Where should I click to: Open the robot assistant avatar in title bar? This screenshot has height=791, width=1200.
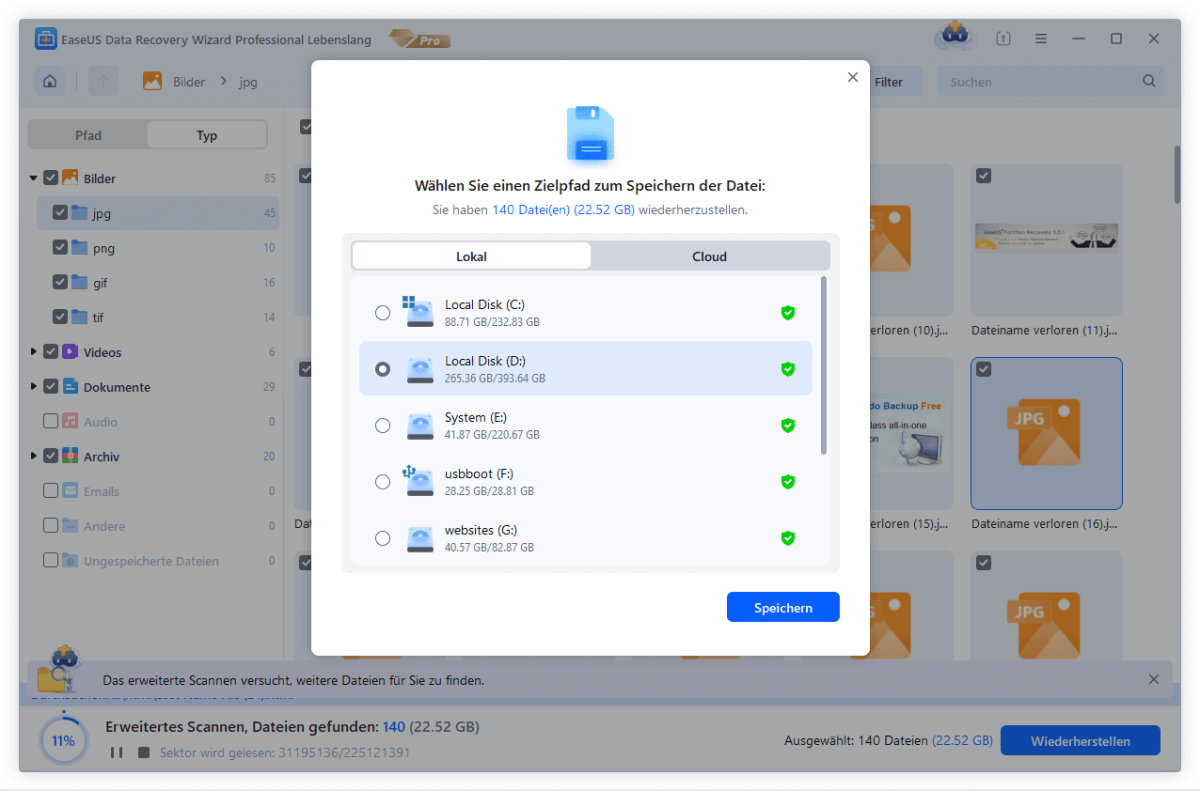pyautogui.click(x=955, y=37)
